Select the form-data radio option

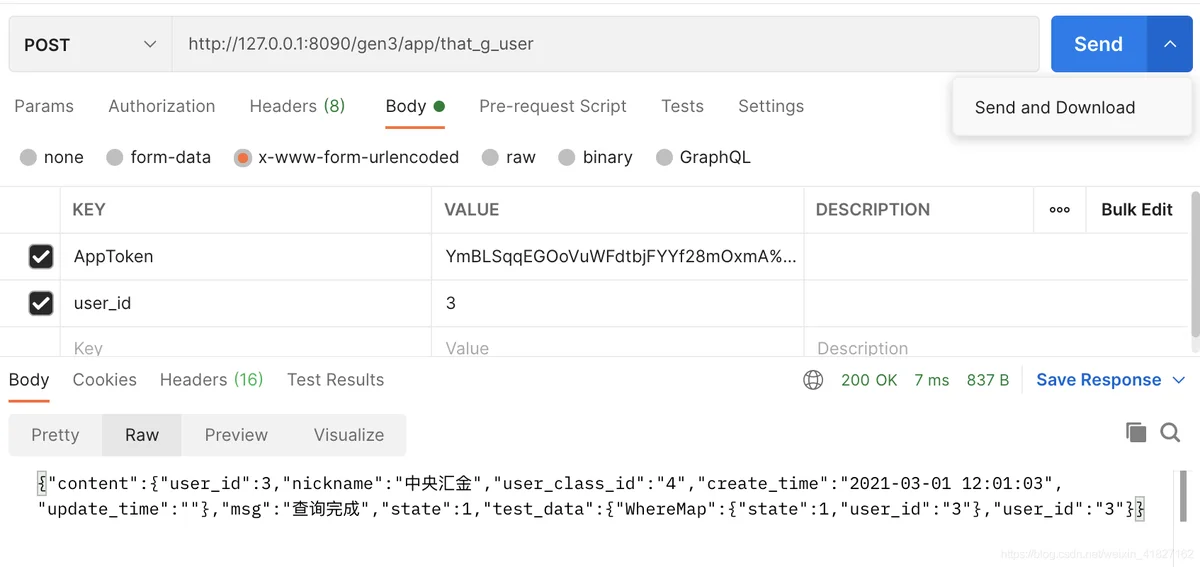point(115,157)
